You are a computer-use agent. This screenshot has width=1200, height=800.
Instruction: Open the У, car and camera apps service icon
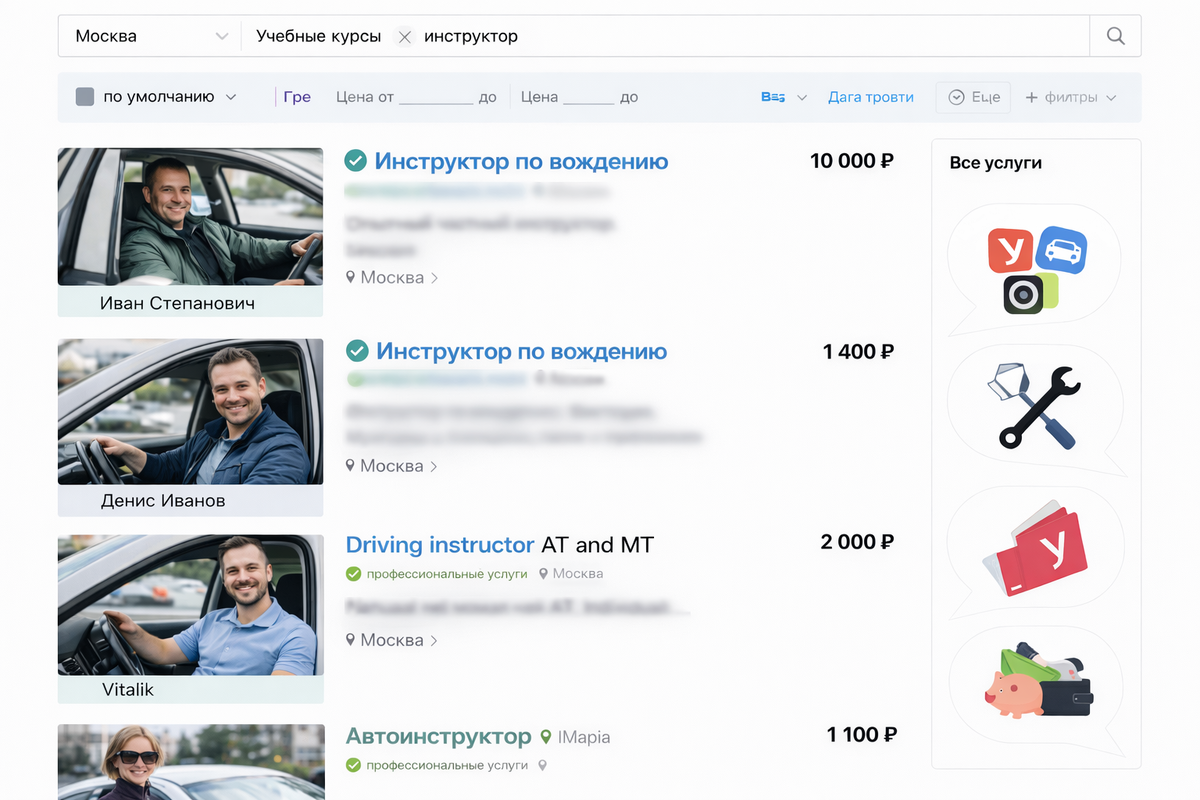[1035, 268]
